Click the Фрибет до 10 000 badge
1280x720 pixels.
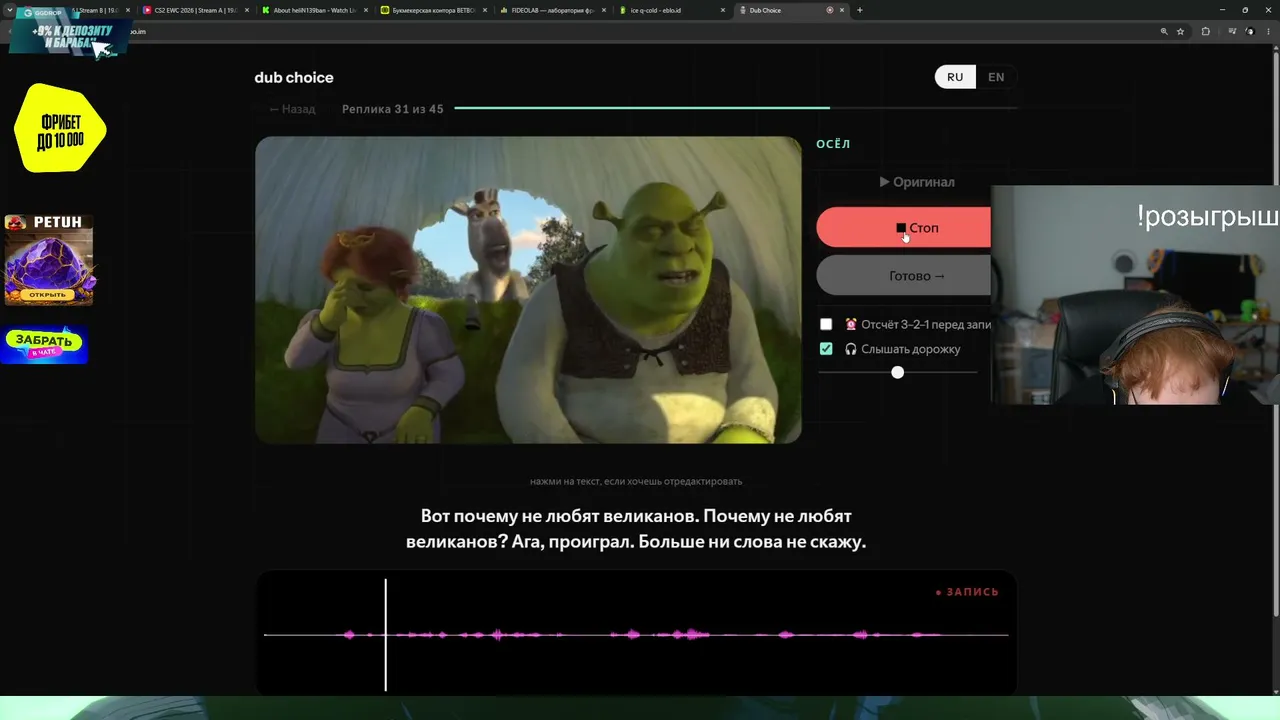coord(60,128)
